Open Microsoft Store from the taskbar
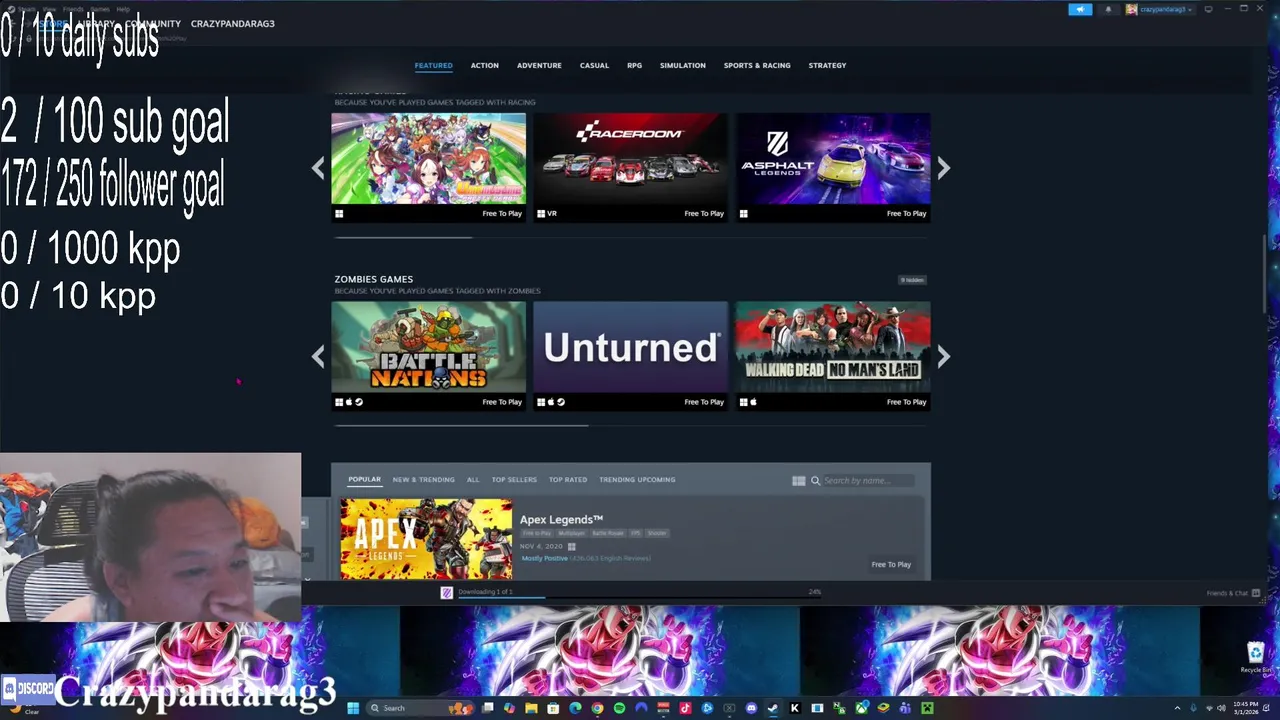 [x=553, y=708]
